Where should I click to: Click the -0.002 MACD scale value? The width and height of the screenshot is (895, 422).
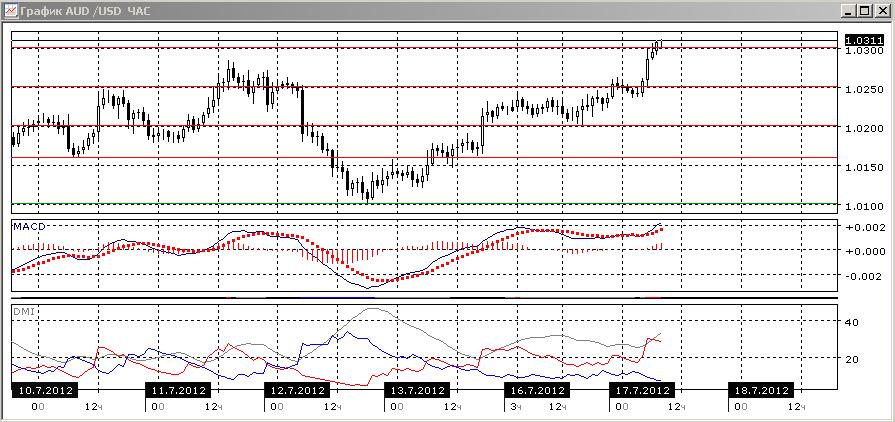[865, 276]
